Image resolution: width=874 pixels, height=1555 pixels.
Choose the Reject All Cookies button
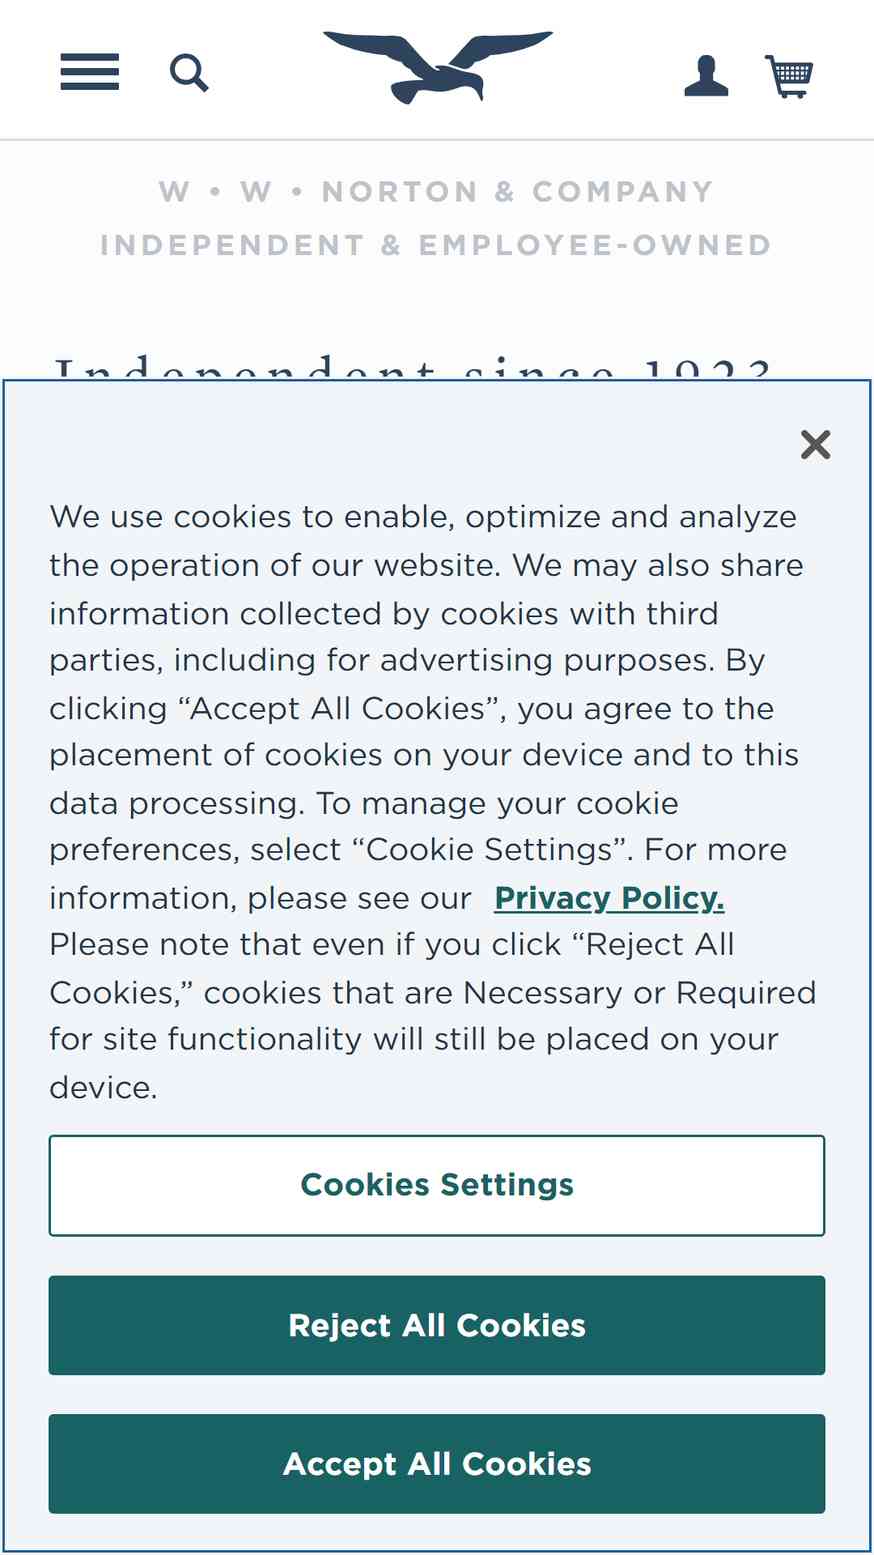[x=437, y=1325]
